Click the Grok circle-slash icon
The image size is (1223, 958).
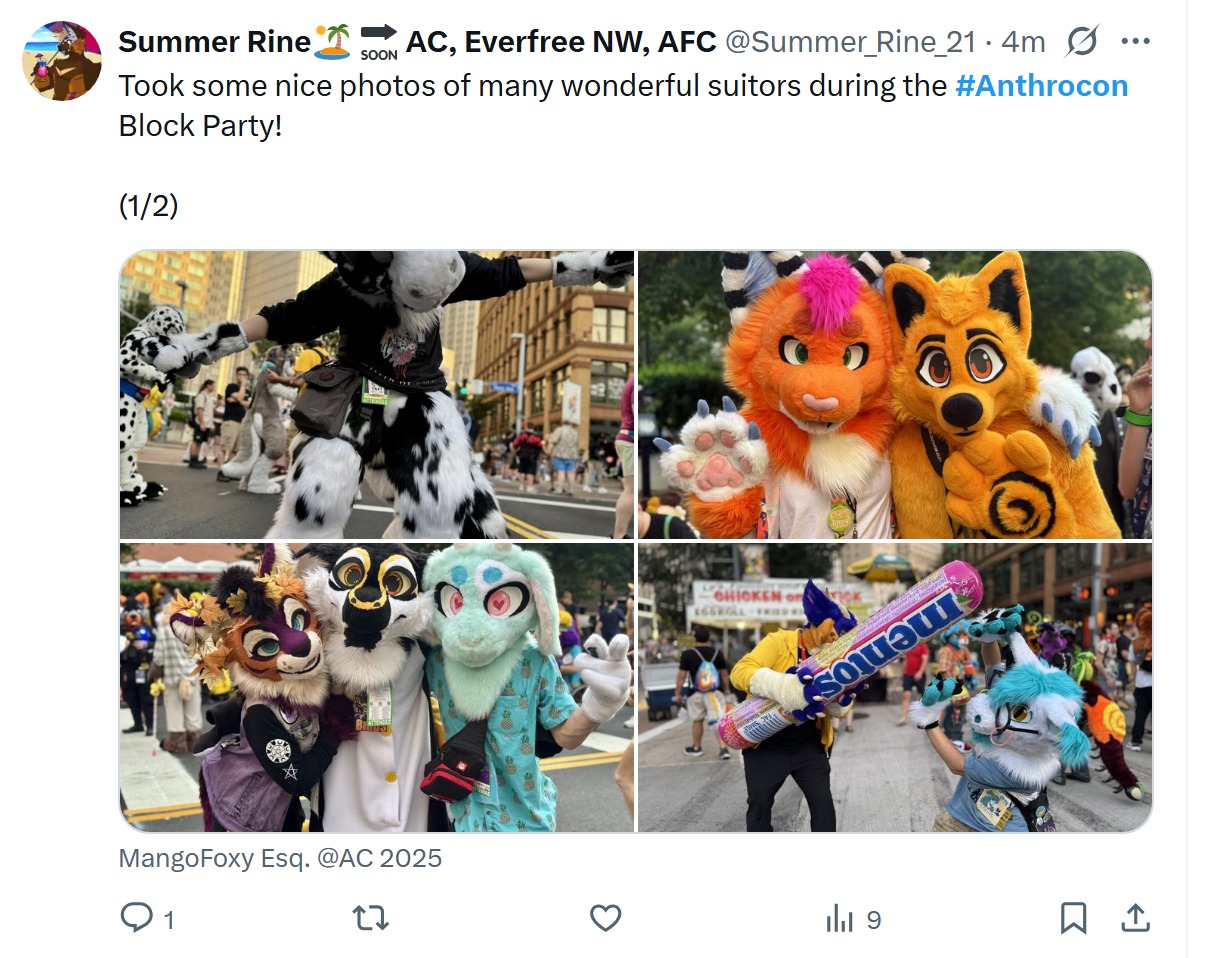(1082, 42)
